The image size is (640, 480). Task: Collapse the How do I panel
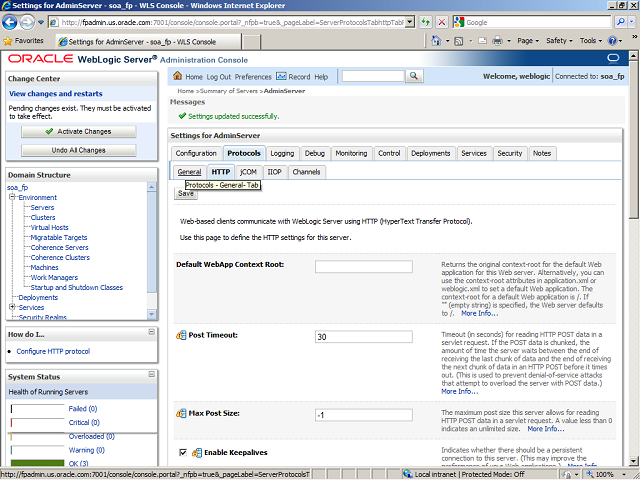[x=151, y=334]
